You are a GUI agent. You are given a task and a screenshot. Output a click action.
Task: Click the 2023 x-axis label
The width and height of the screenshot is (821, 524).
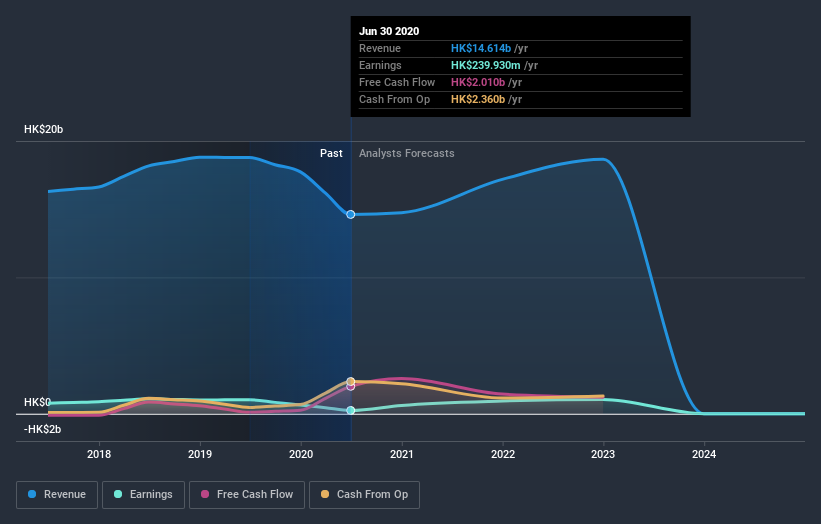(603, 454)
